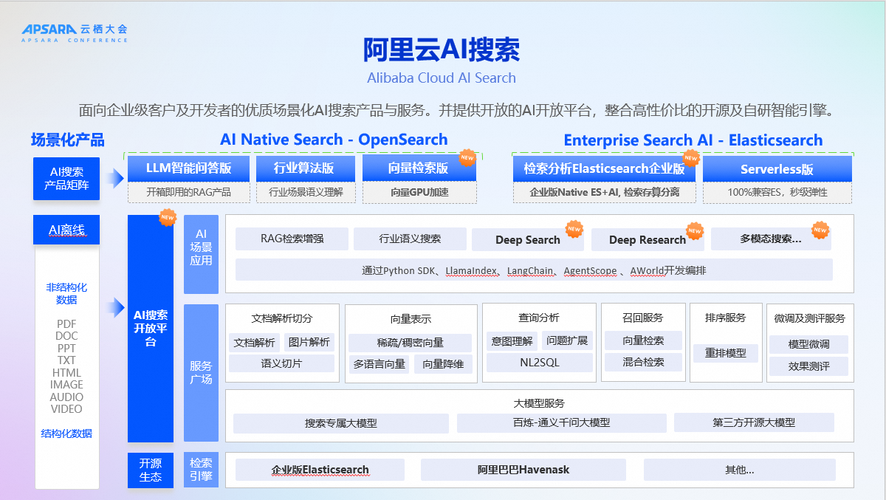This screenshot has height=500, width=886.
Task: Click the 场景化产品 heading
Action: click(67, 140)
